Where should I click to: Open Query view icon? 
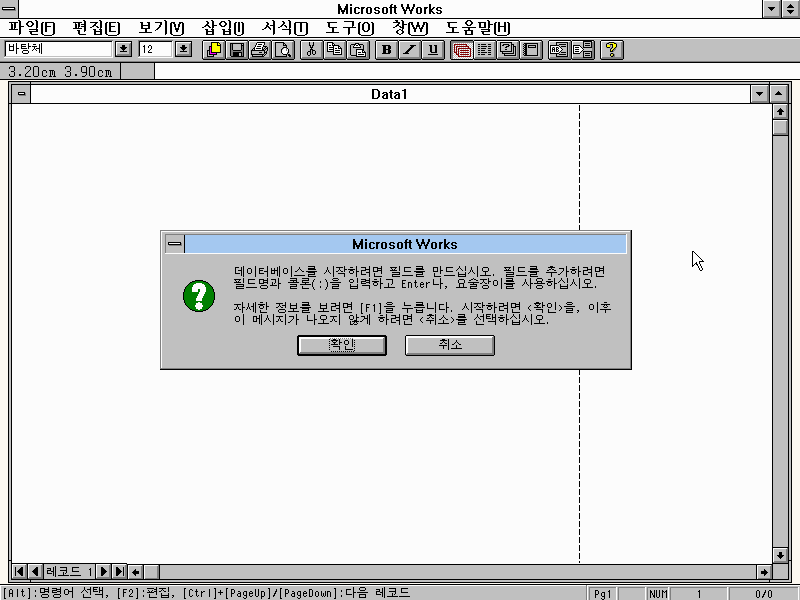508,49
